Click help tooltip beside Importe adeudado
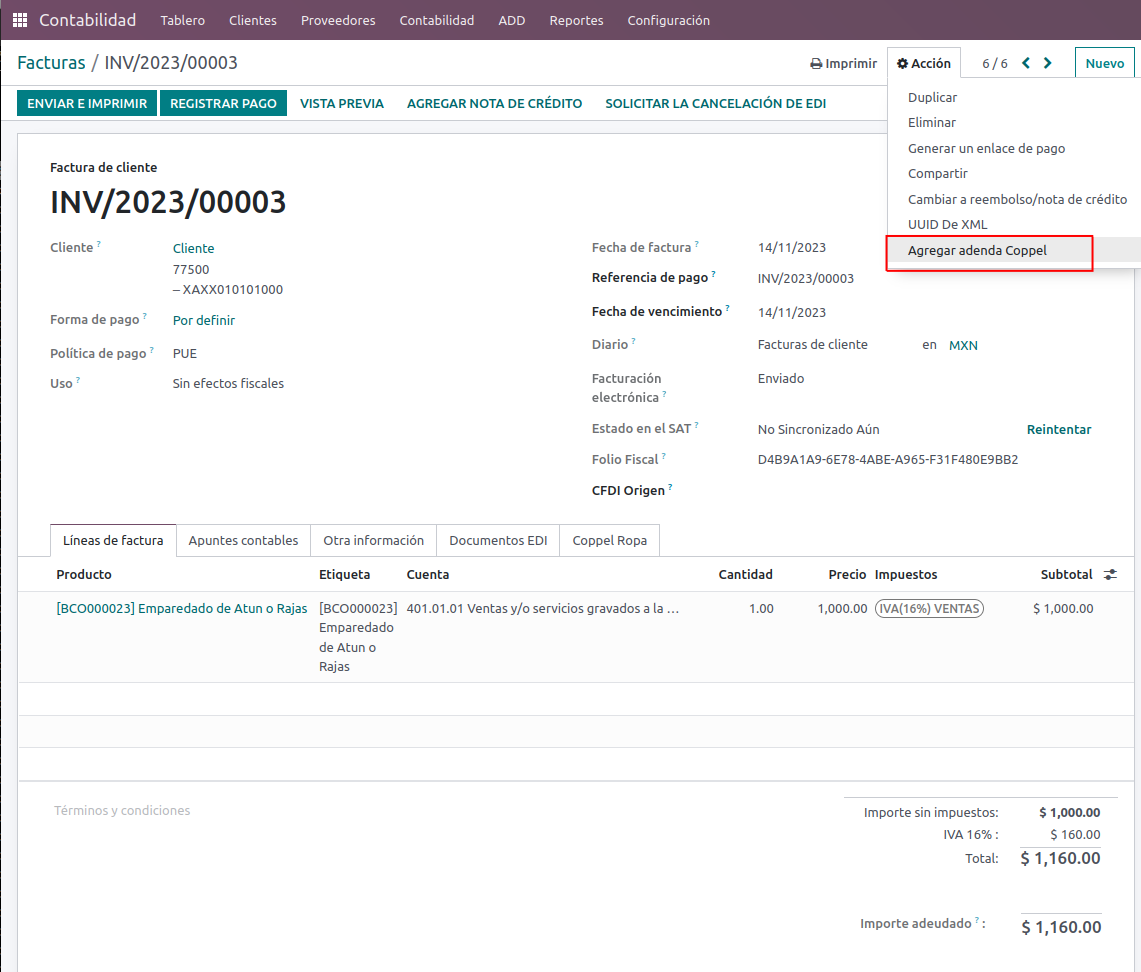The height and width of the screenshot is (972, 1141). [978, 921]
